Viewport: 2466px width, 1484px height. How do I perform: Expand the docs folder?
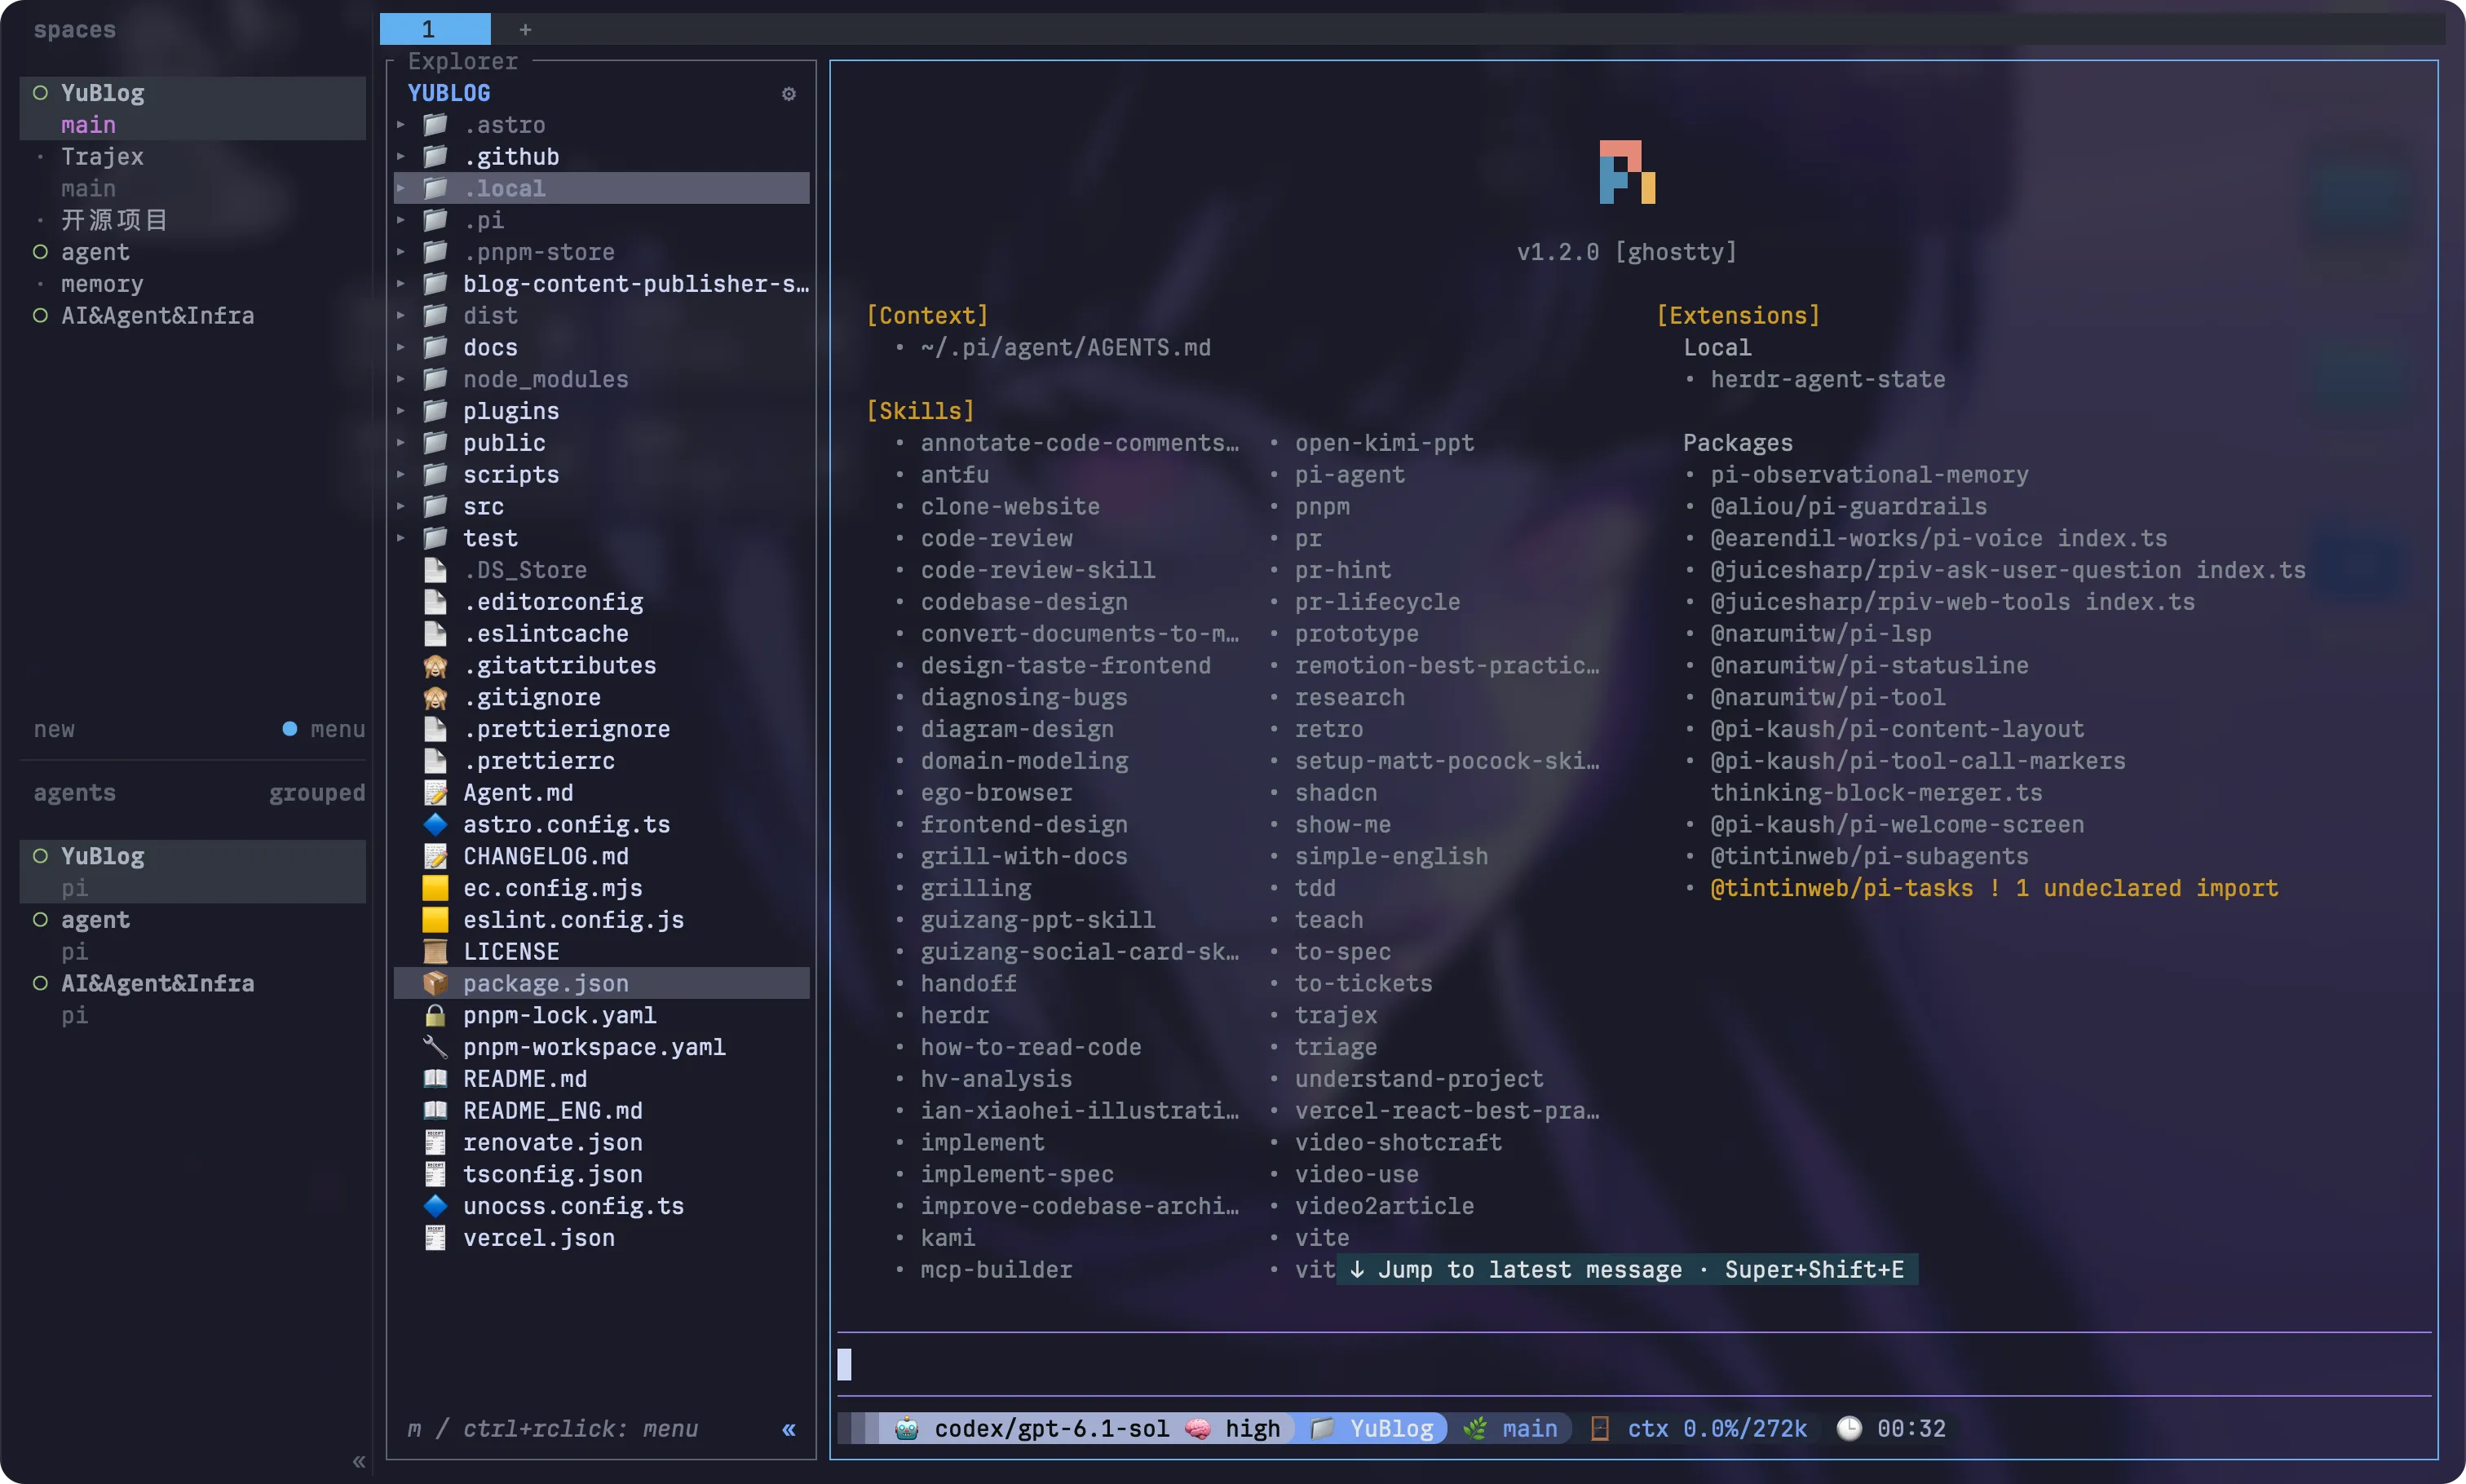400,348
